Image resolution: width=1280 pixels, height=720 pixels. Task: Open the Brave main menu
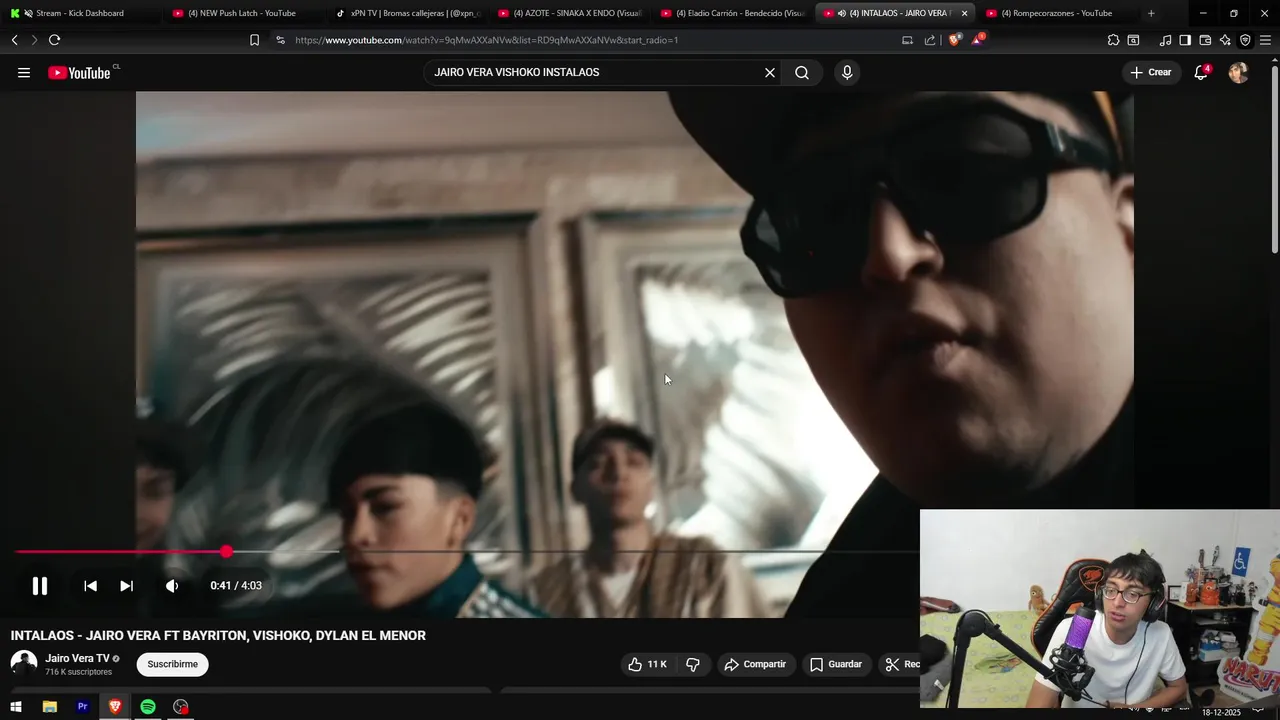(x=1265, y=40)
